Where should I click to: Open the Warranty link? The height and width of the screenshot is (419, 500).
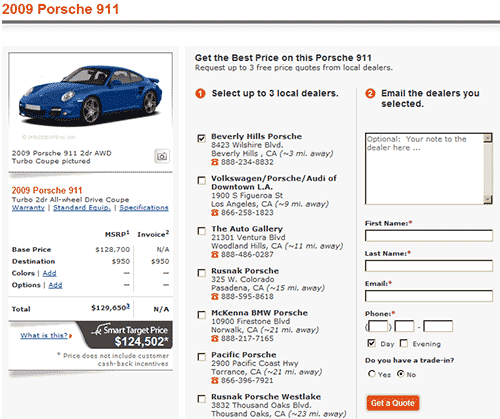[x=28, y=208]
